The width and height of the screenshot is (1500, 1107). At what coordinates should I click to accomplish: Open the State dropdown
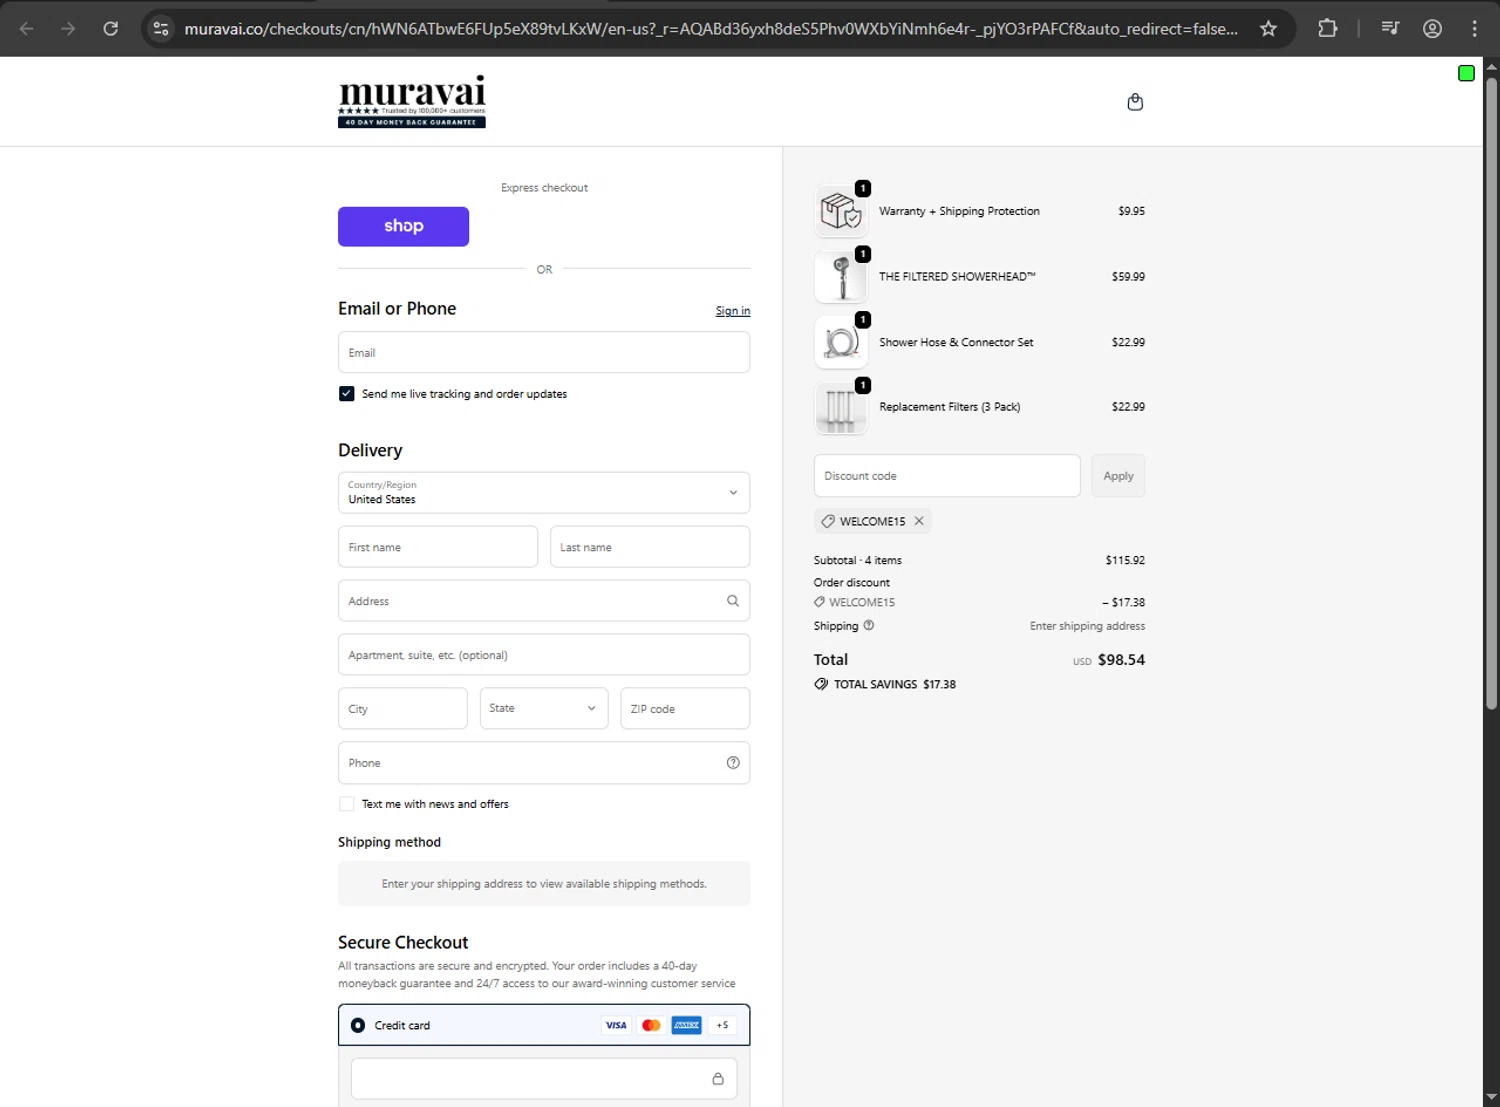click(x=544, y=708)
